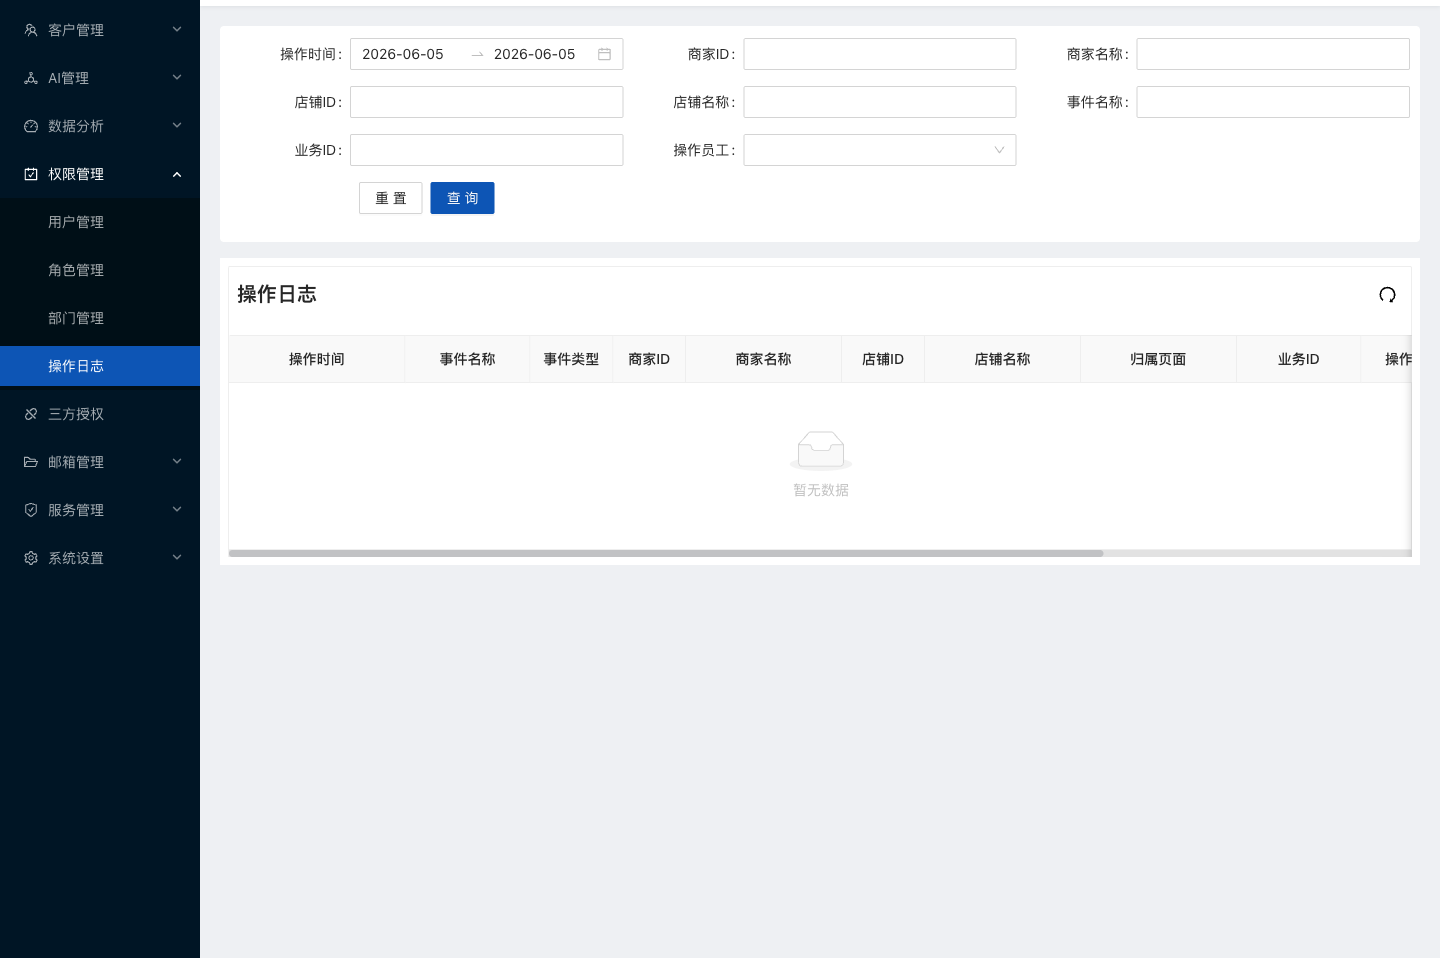
Task: Click the 店铺名称 column header
Action: click(x=1002, y=359)
